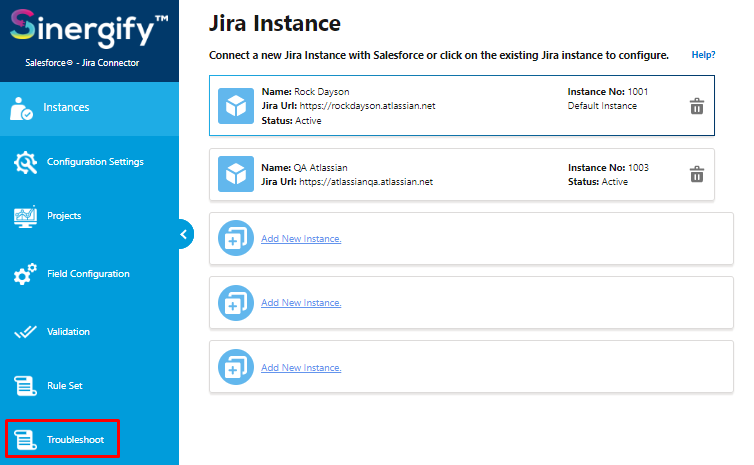Click the Salesforce - Jira Connector subtitle

(x=82, y=63)
